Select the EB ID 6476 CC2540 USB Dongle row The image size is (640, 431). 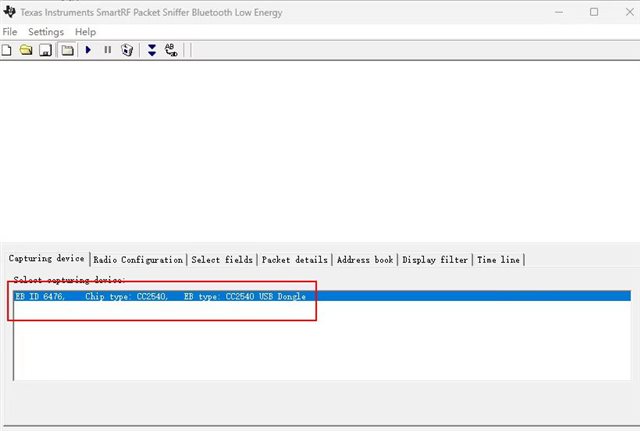[322, 296]
